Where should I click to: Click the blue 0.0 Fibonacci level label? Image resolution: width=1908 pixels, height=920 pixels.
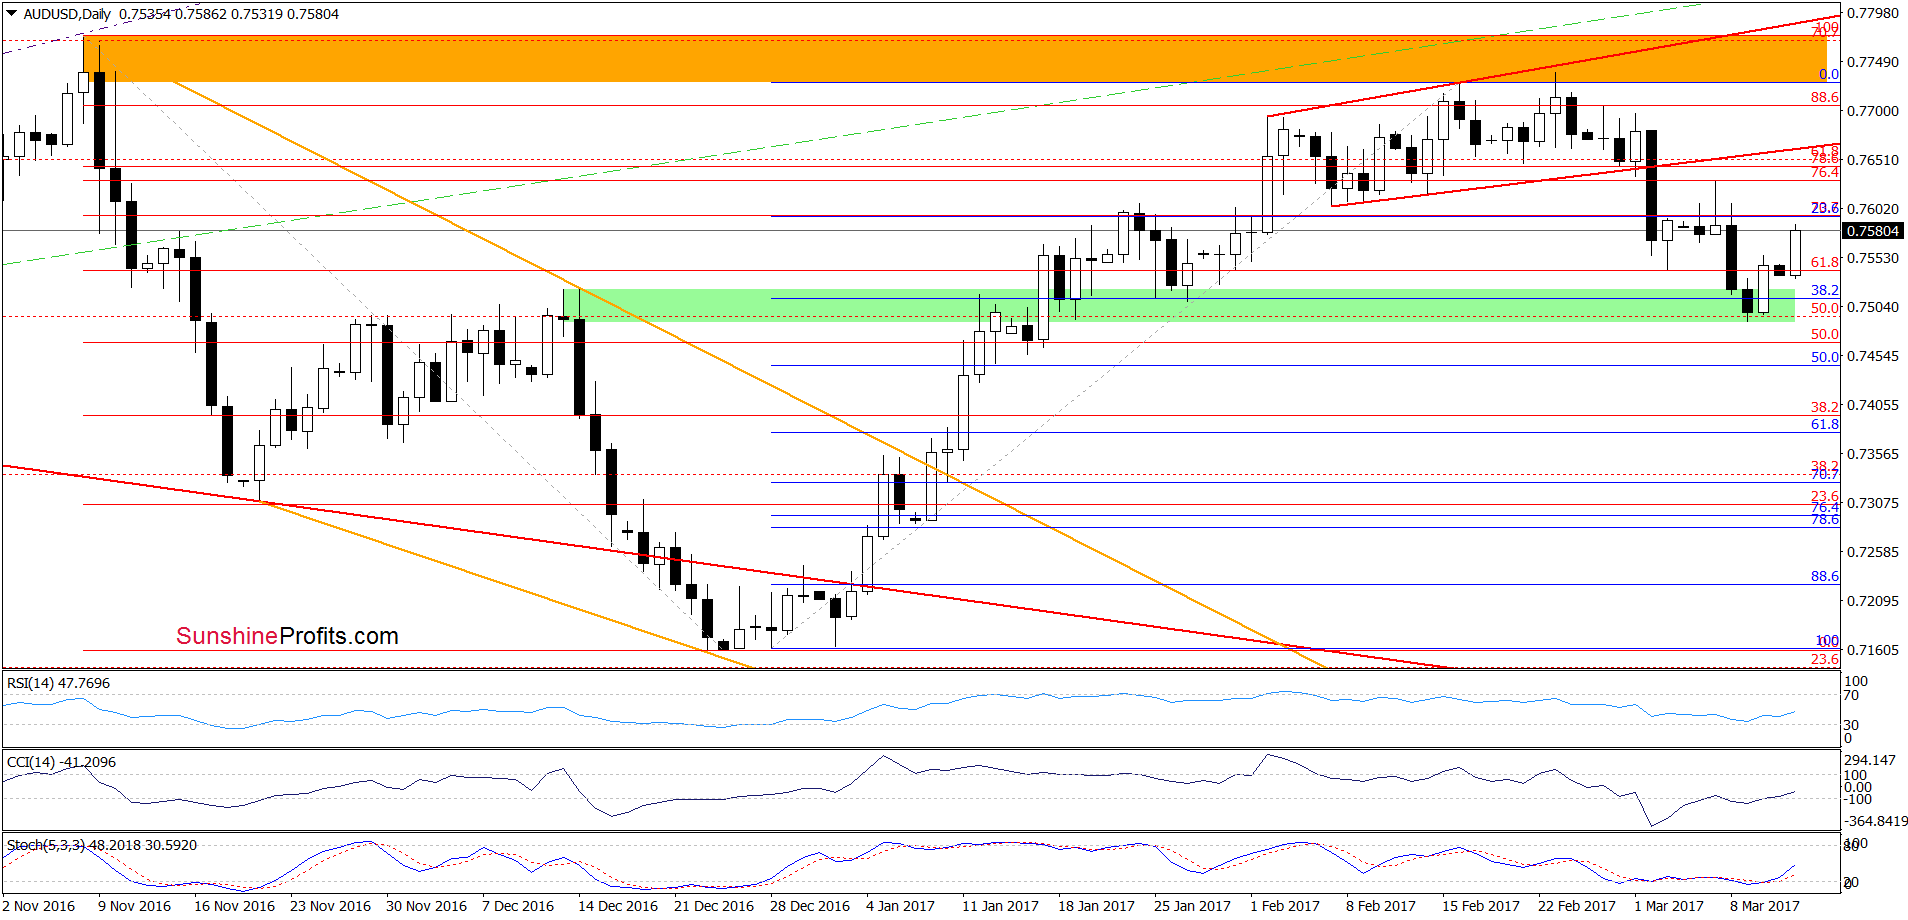[1829, 74]
